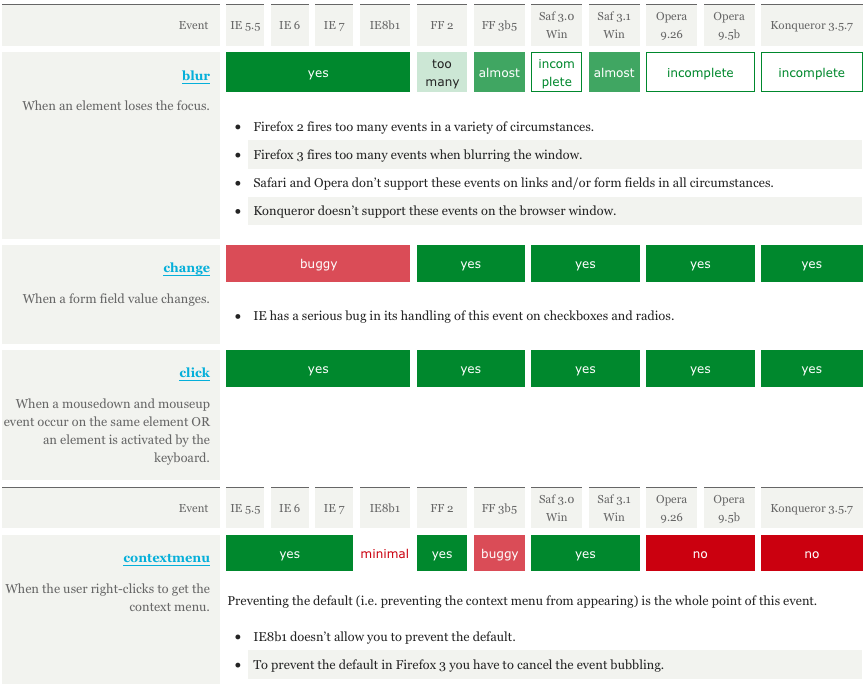The image size is (866, 684).
Task: Click 'IE 5.5' in top header row
Action: click(x=245, y=25)
